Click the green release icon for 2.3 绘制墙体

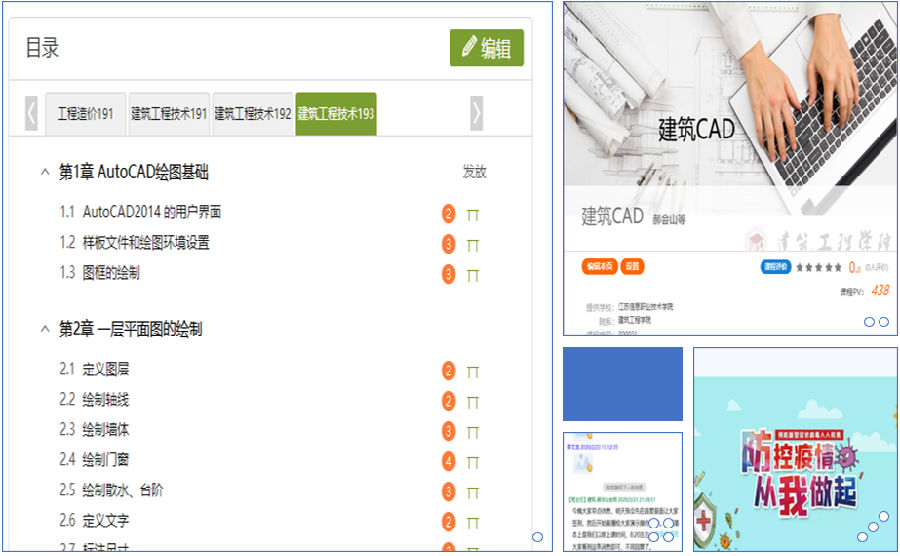click(472, 433)
